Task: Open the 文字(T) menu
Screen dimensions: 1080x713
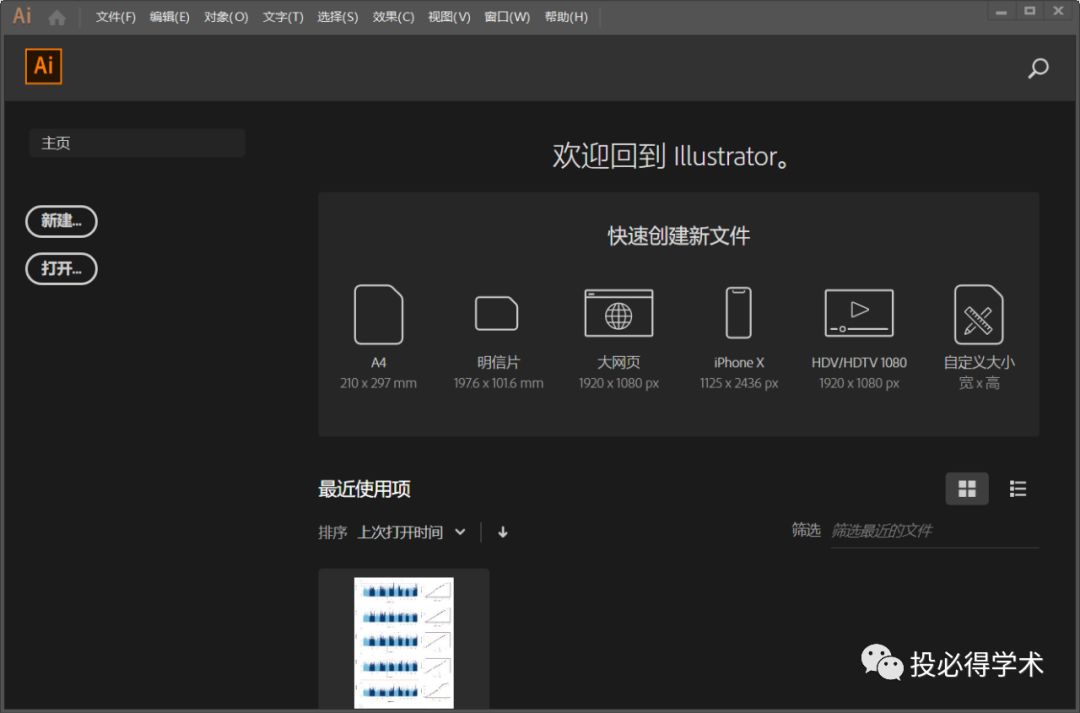Action: click(282, 17)
